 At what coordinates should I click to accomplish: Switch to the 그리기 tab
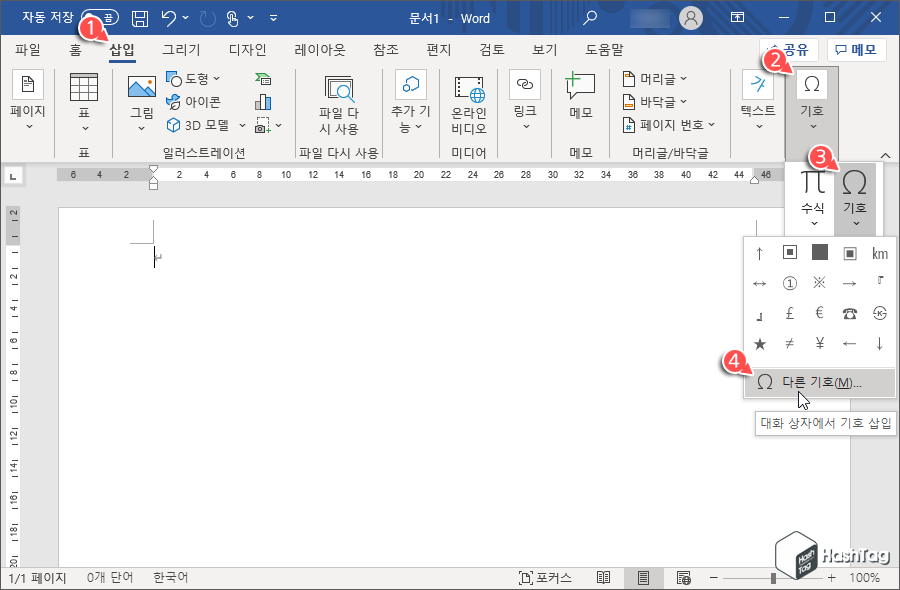tap(181, 49)
